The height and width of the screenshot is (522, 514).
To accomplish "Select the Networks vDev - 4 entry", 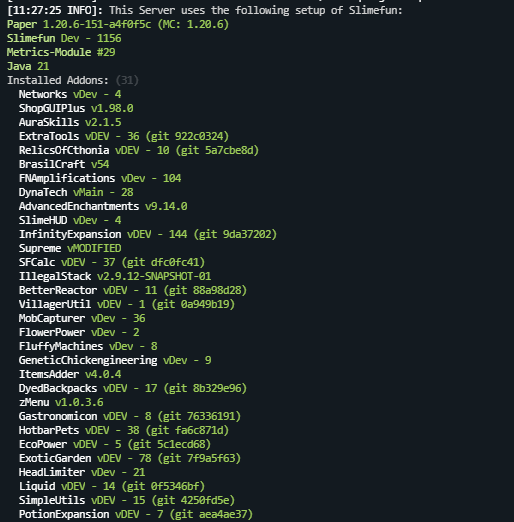I will coord(70,94).
